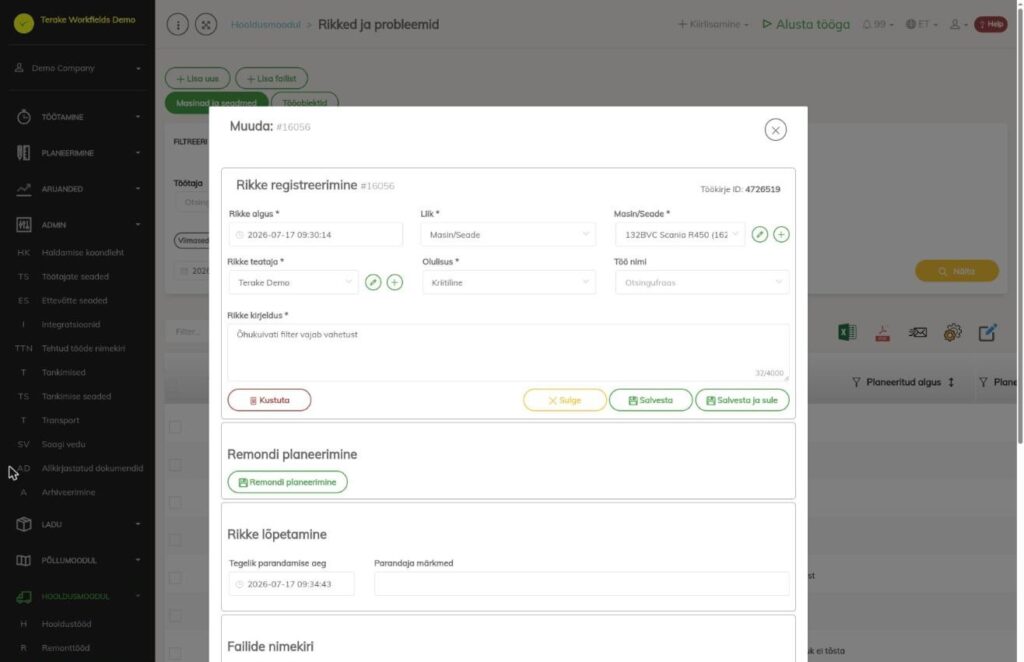Viewport: 1024px width, 662px height.
Task: Click the Remondi planeerimine button
Action: click(x=287, y=482)
